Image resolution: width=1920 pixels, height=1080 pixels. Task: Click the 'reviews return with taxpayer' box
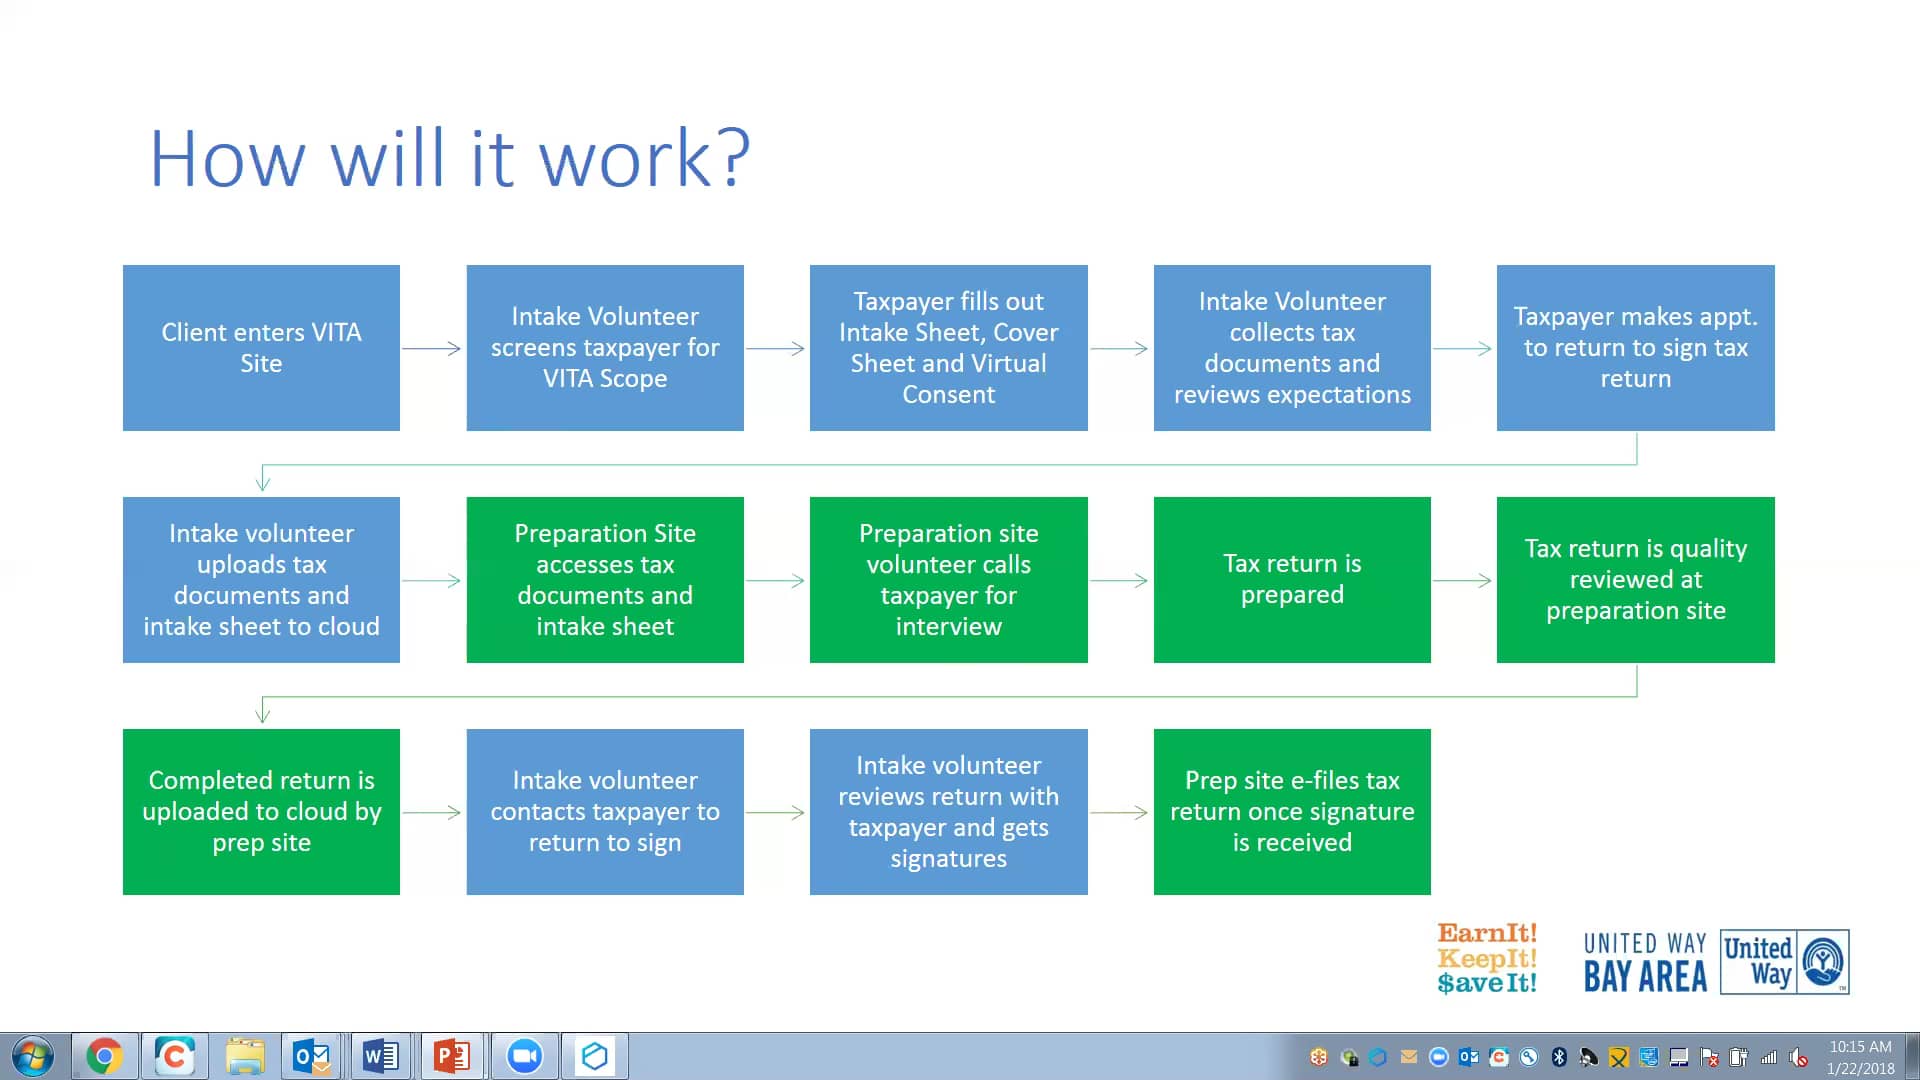(949, 812)
